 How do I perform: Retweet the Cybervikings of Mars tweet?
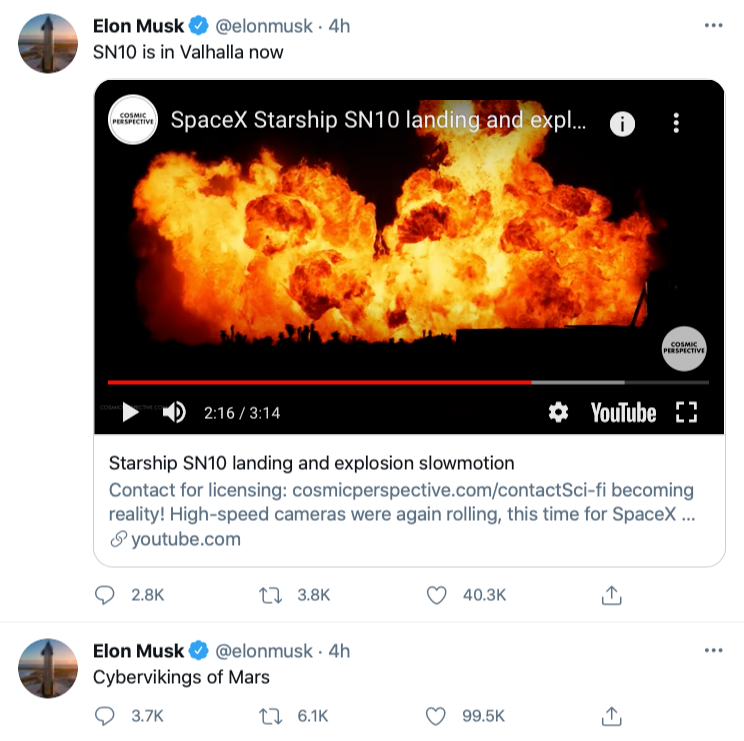pyautogui.click(x=270, y=716)
